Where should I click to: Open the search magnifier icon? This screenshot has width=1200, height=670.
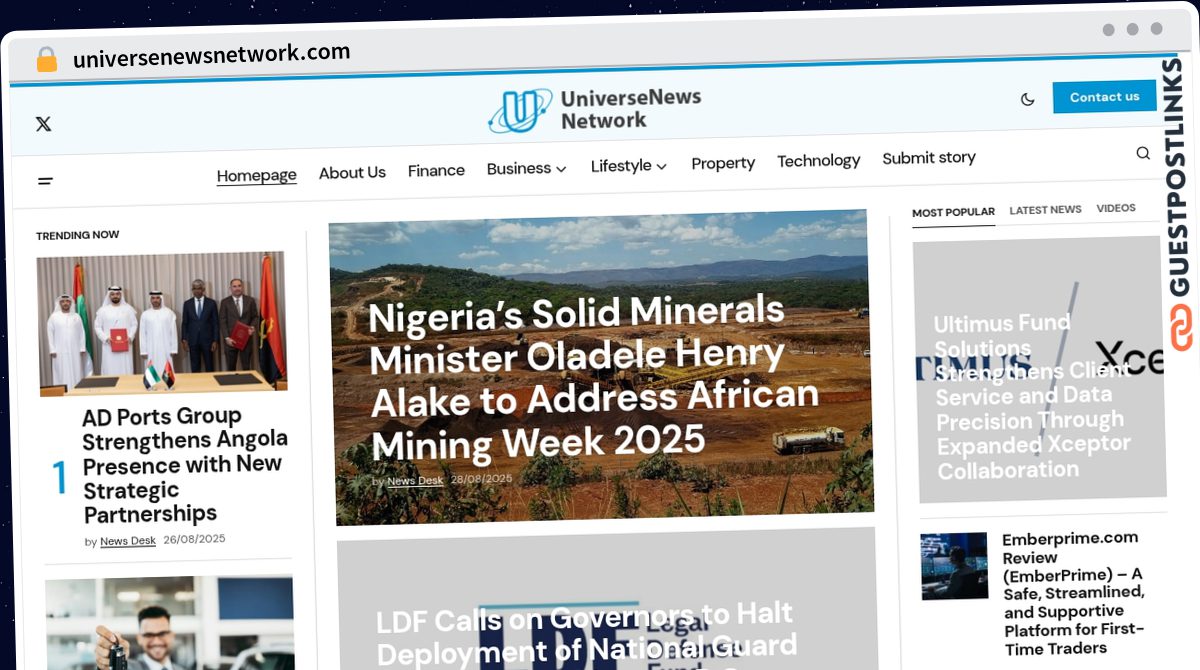tap(1143, 153)
